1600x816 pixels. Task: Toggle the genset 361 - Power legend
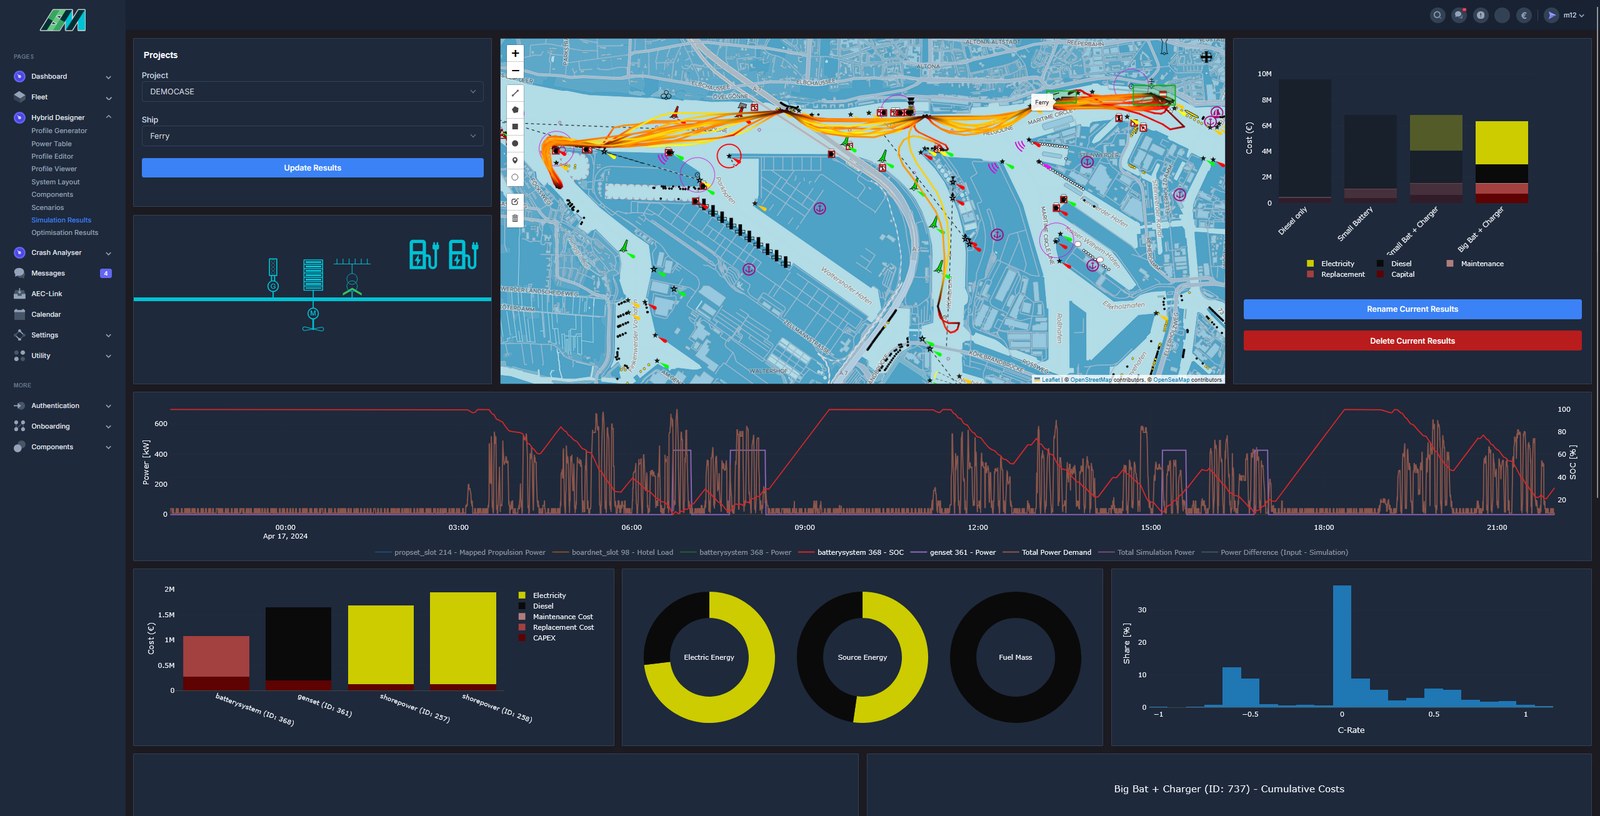click(953, 552)
